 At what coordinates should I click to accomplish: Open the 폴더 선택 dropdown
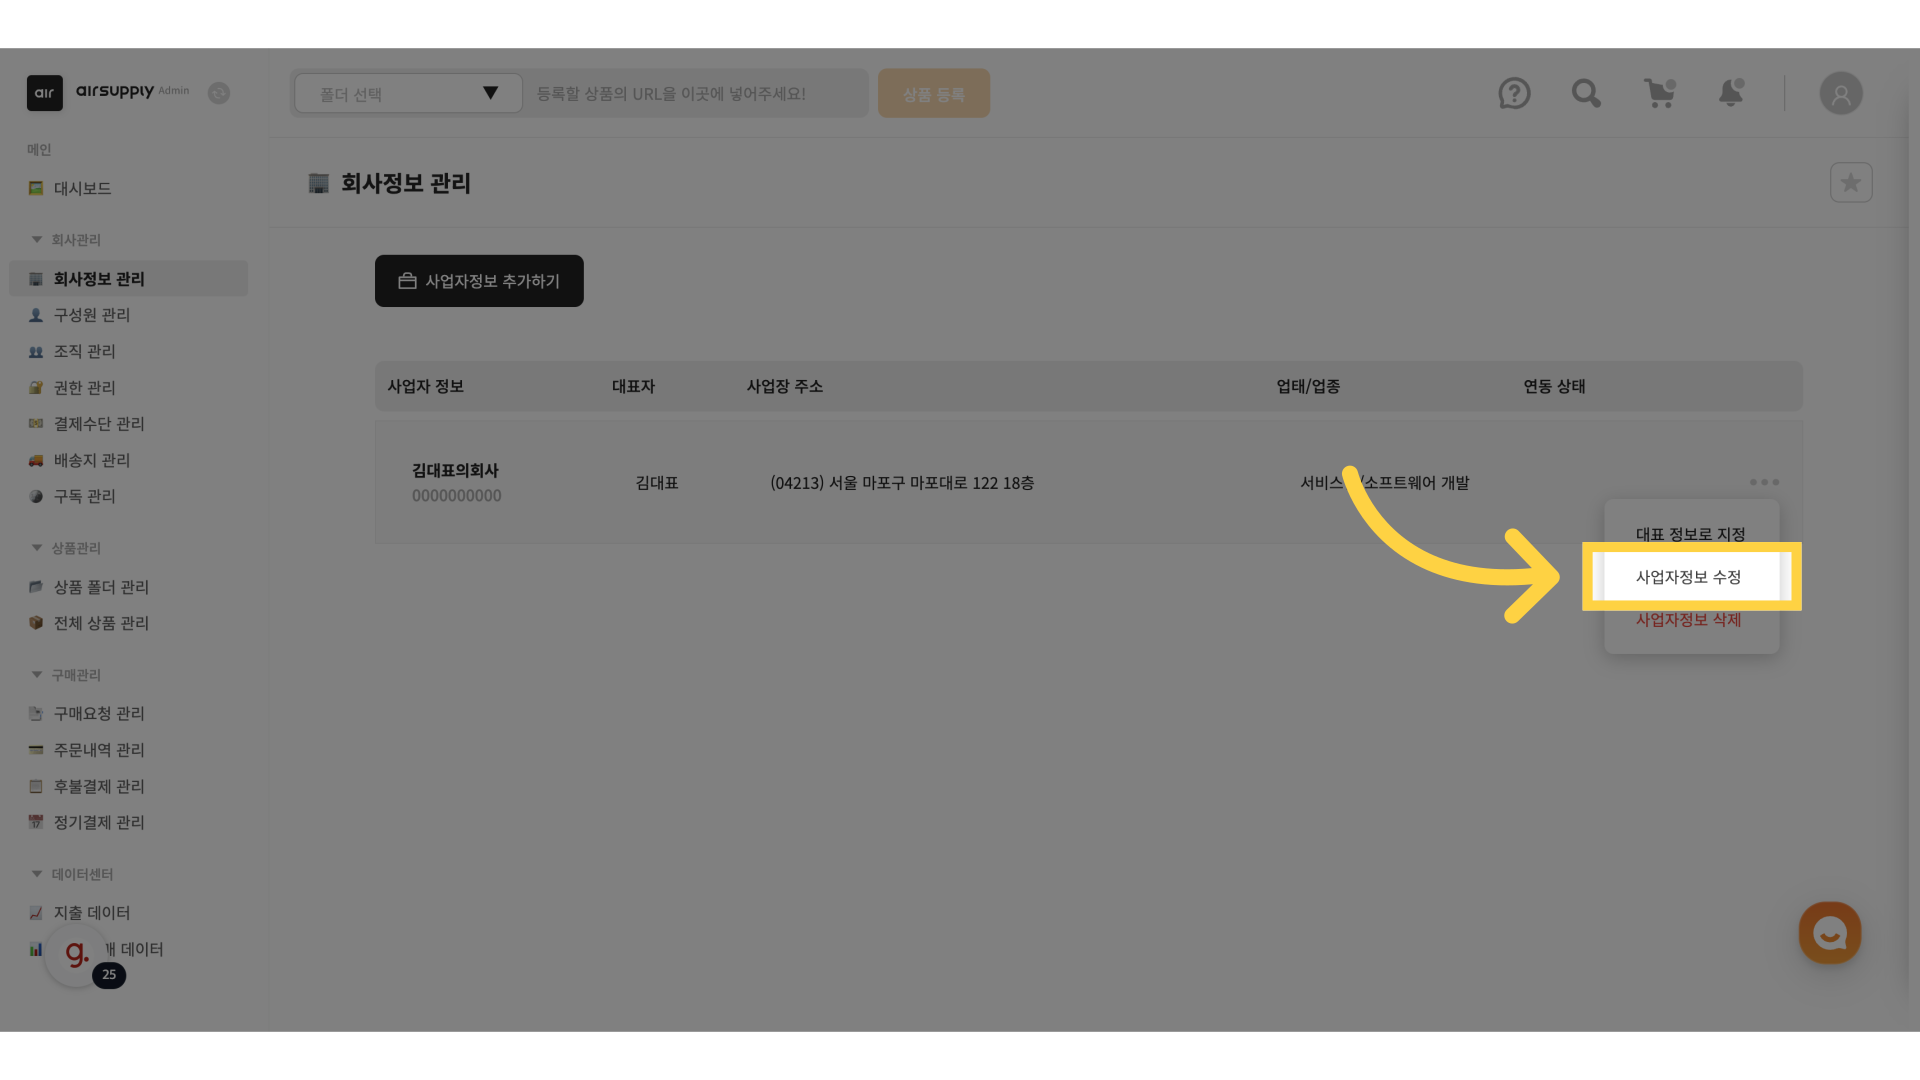tap(408, 94)
